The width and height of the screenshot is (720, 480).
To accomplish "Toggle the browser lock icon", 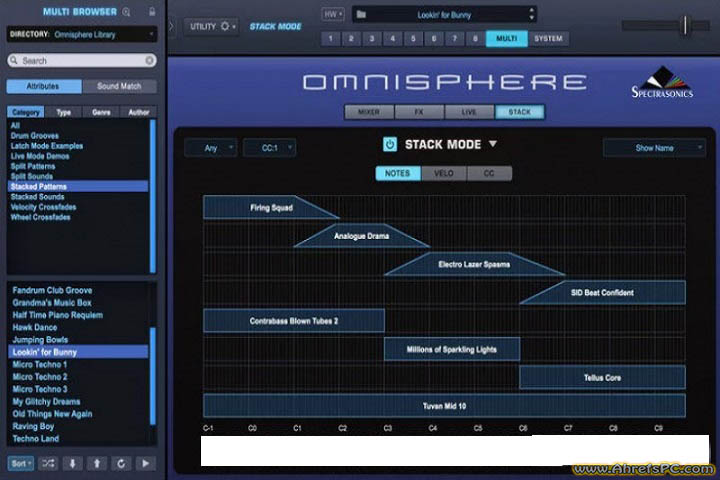I will click(152, 11).
